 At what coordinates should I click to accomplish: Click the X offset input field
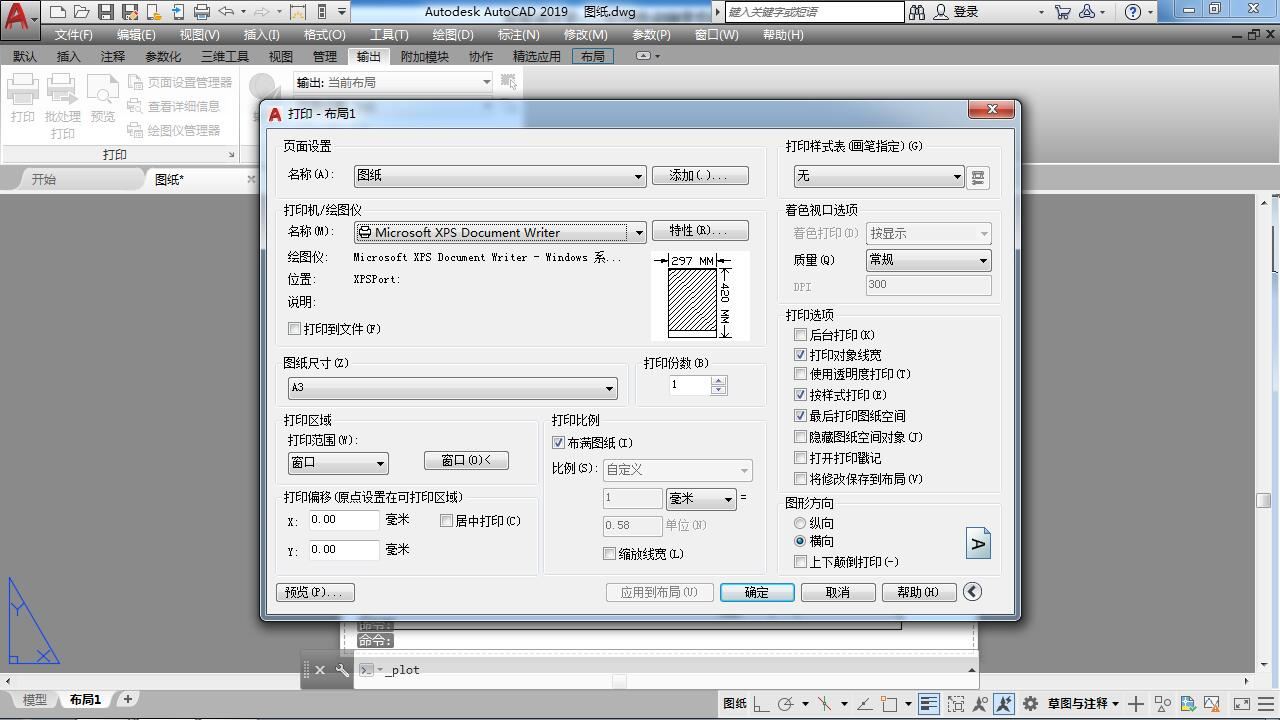[x=344, y=520]
